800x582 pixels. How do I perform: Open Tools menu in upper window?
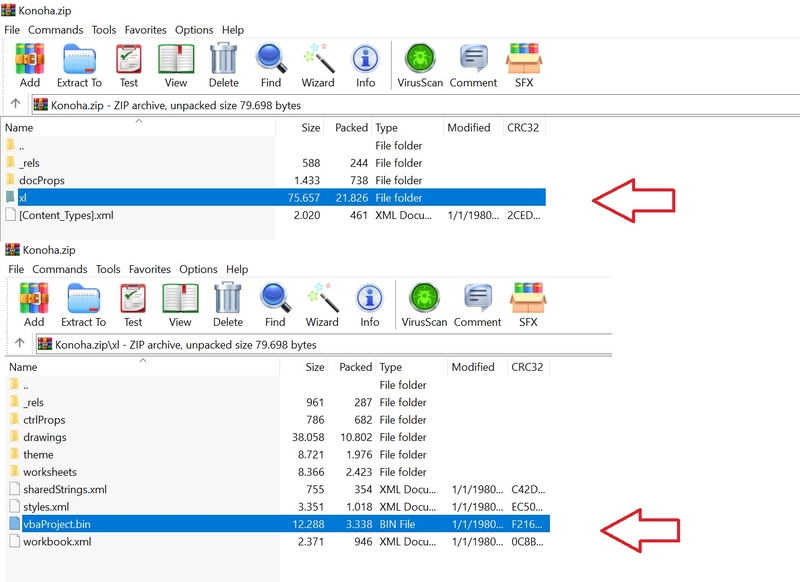tap(104, 30)
